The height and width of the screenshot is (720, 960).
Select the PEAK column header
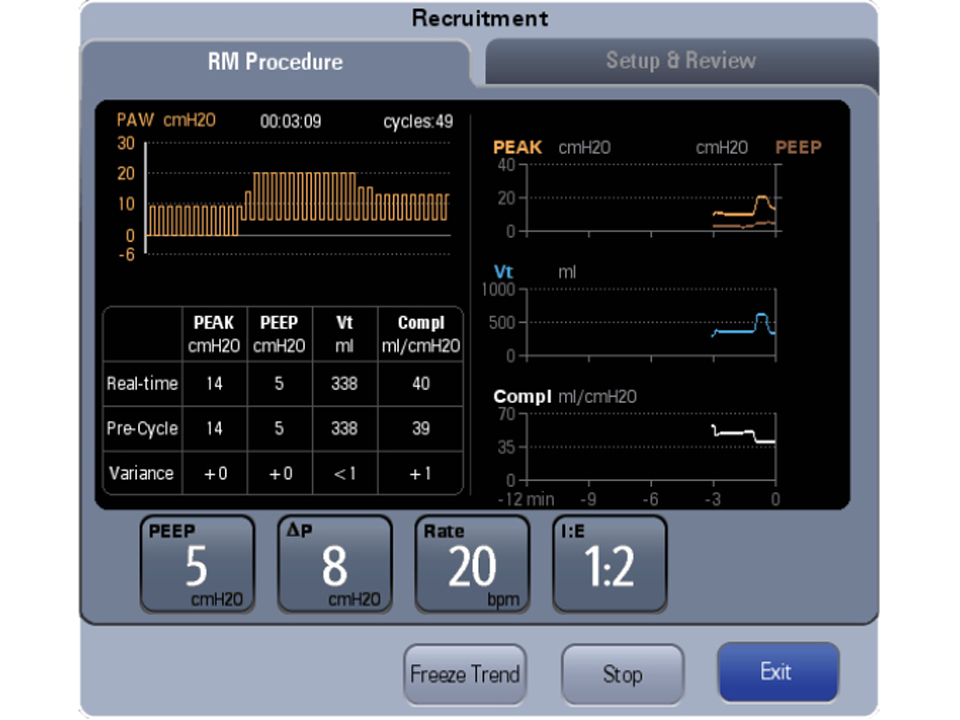click(213, 333)
